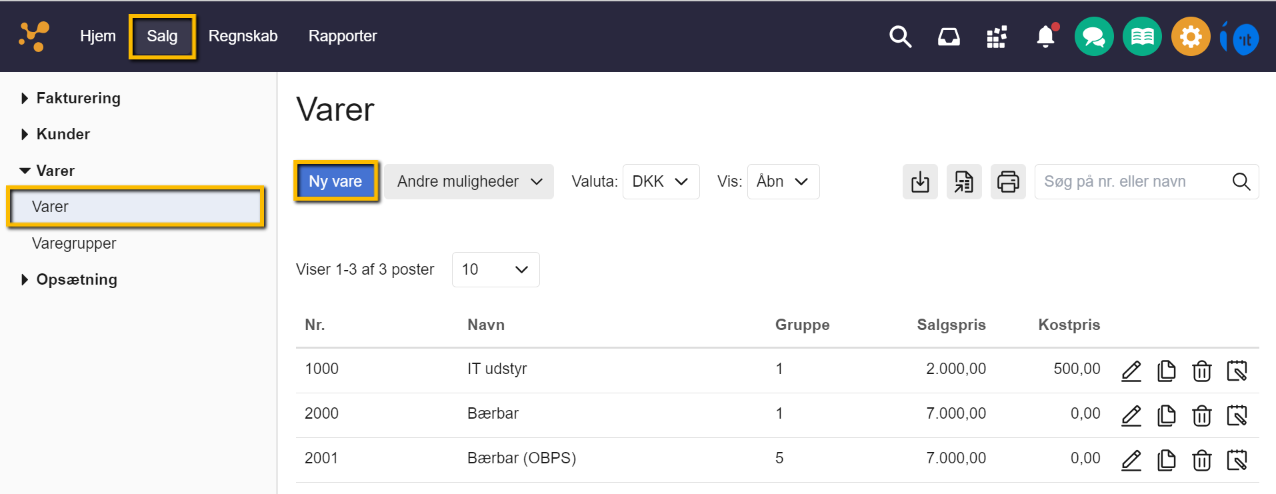This screenshot has height=494, width=1276.
Task: Open the green chat bubbles icon
Action: [1094, 37]
